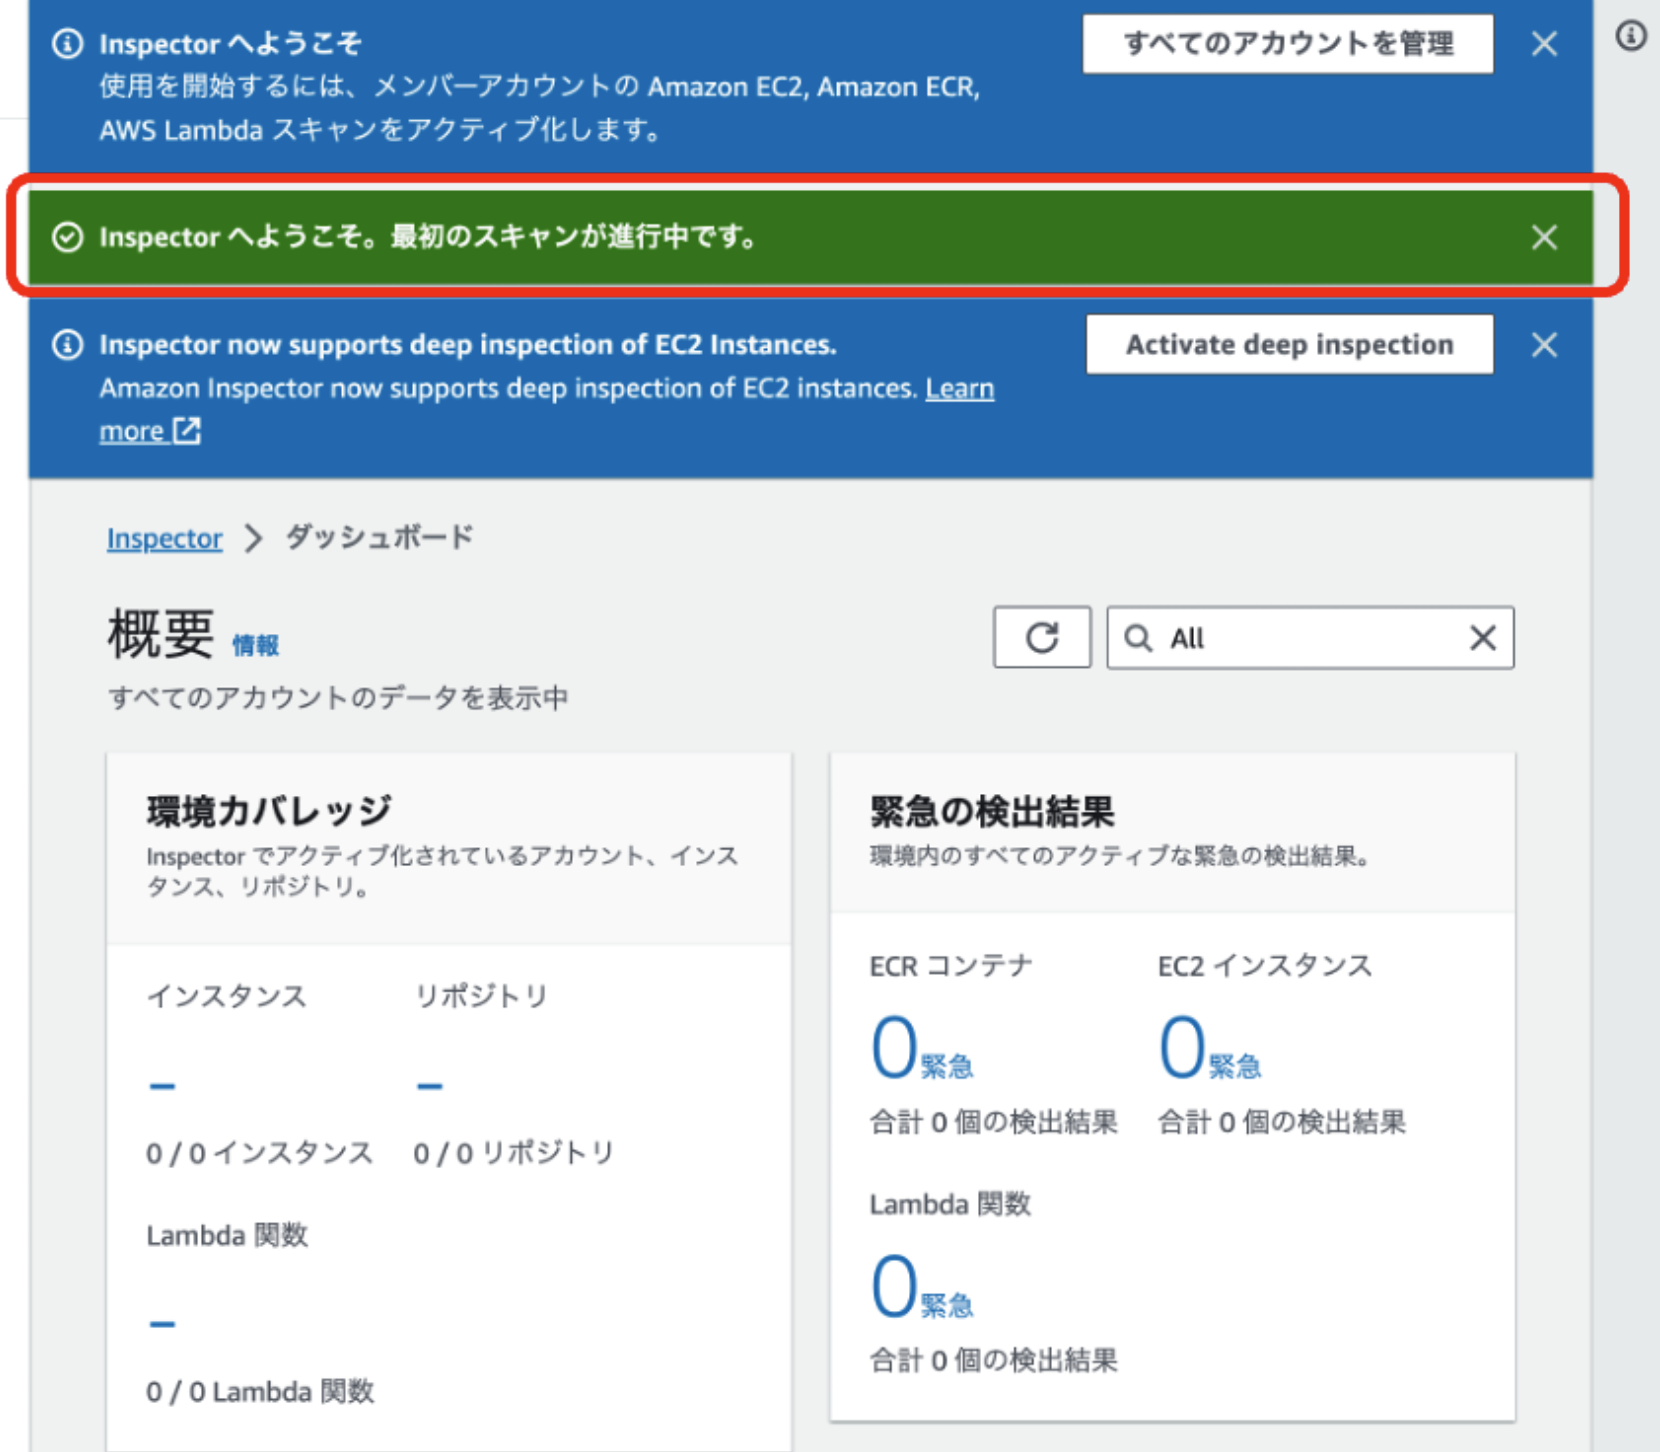1660x1452 pixels.
Task: Click '合計 0 個の検出結果' under EC2 インスタンス
Action: pyautogui.click(x=1282, y=1122)
